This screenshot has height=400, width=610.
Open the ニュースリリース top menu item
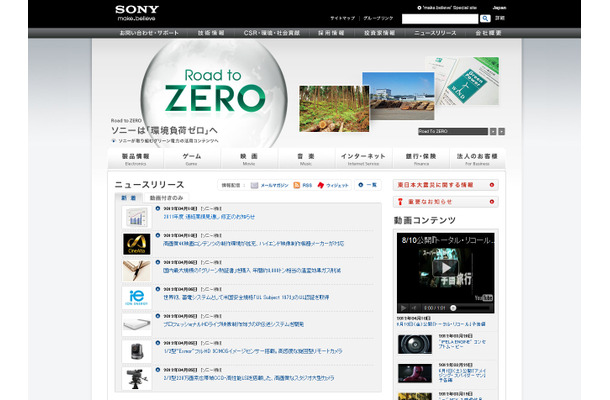[x=435, y=33]
